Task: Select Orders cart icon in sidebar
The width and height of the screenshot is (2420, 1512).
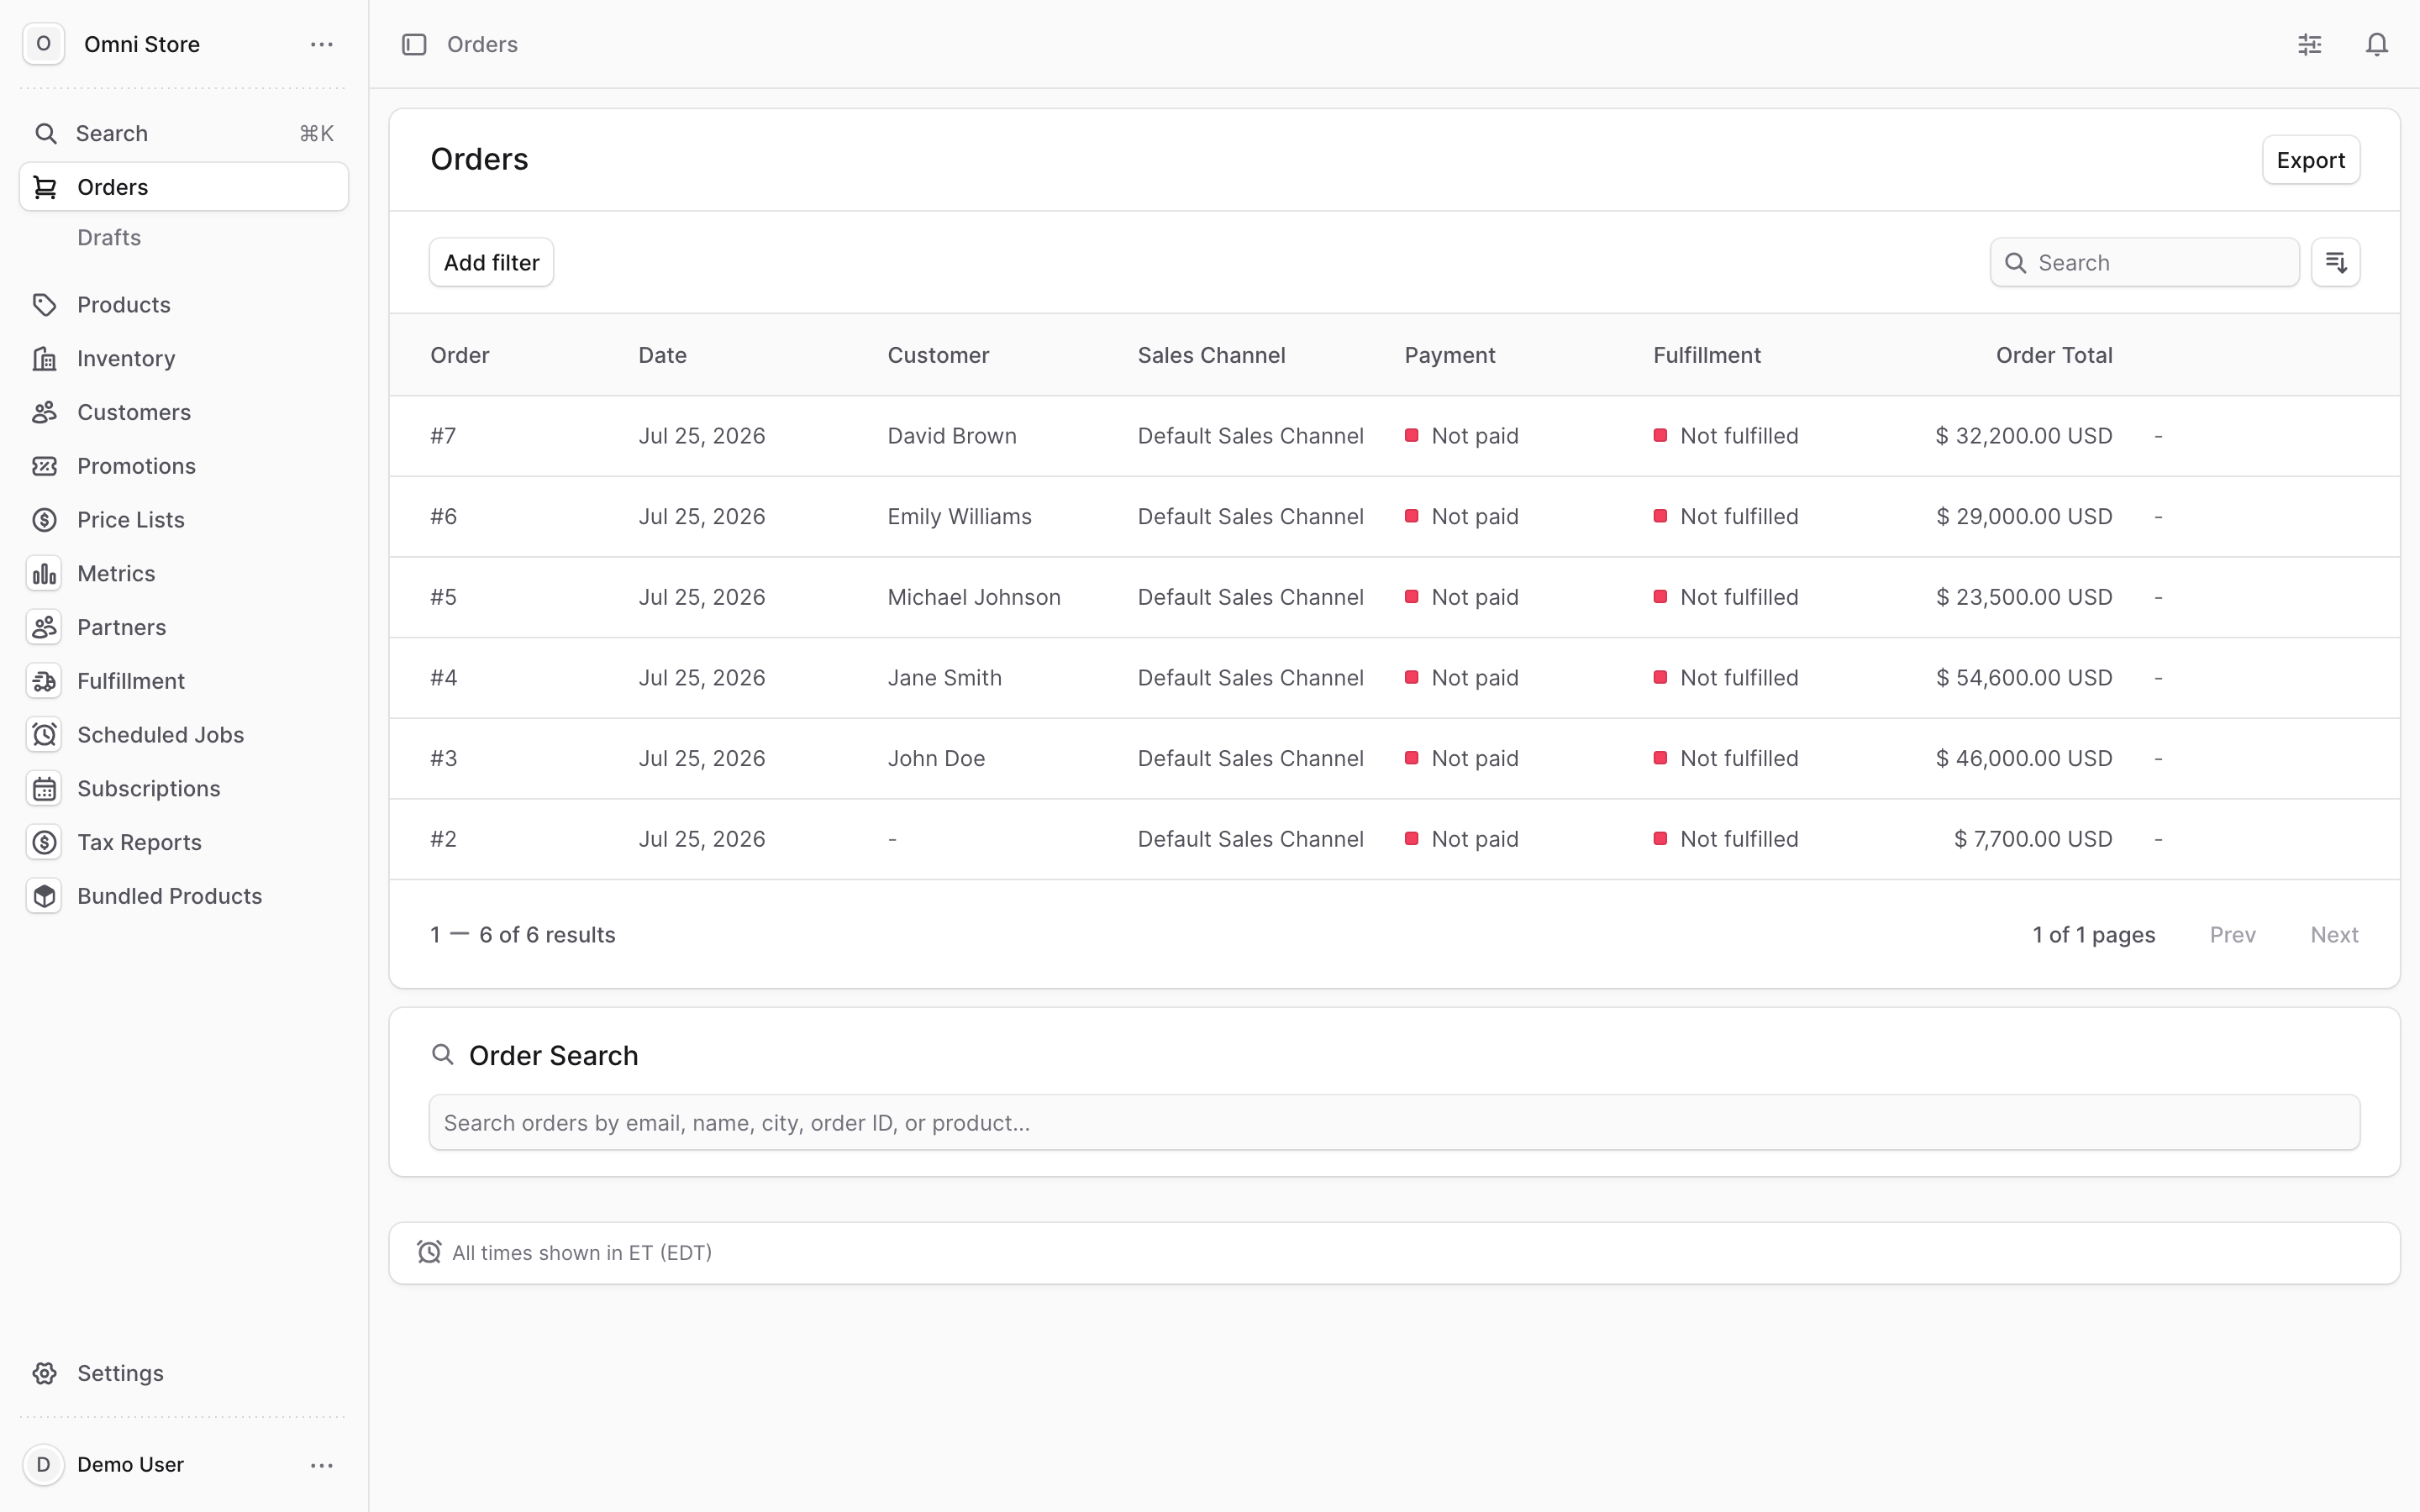Action: tap(45, 187)
